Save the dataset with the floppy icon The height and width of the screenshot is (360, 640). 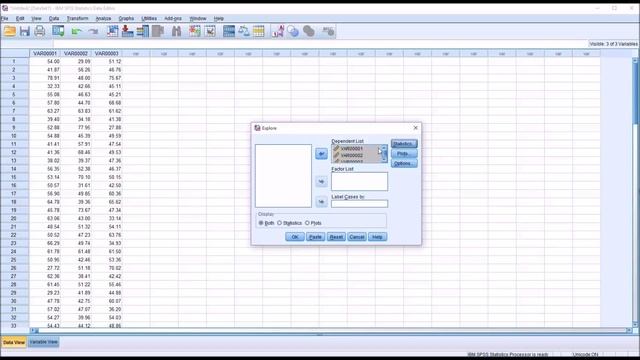(24, 31)
